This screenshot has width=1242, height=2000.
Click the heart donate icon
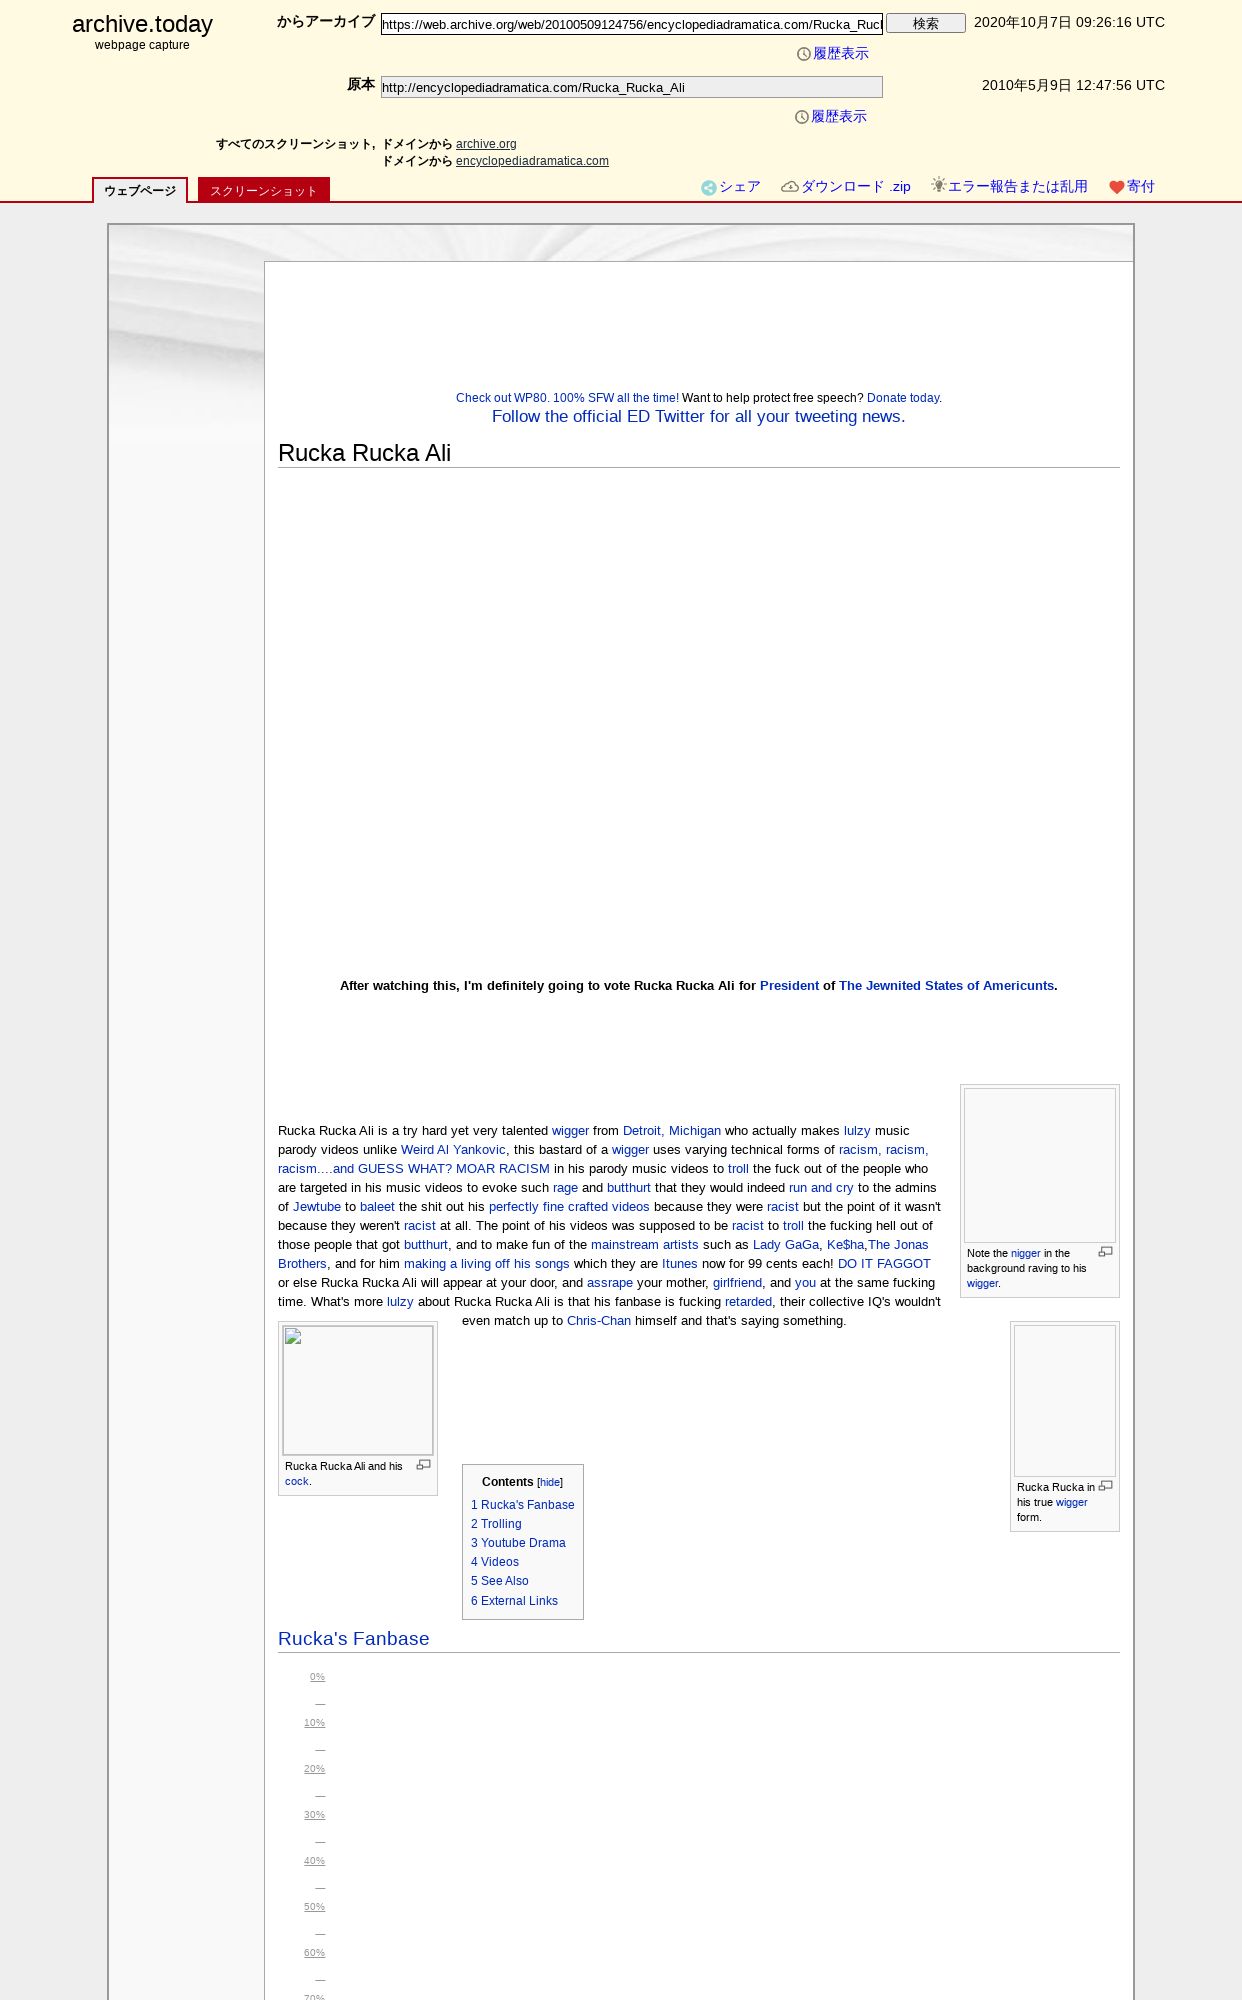[1116, 187]
